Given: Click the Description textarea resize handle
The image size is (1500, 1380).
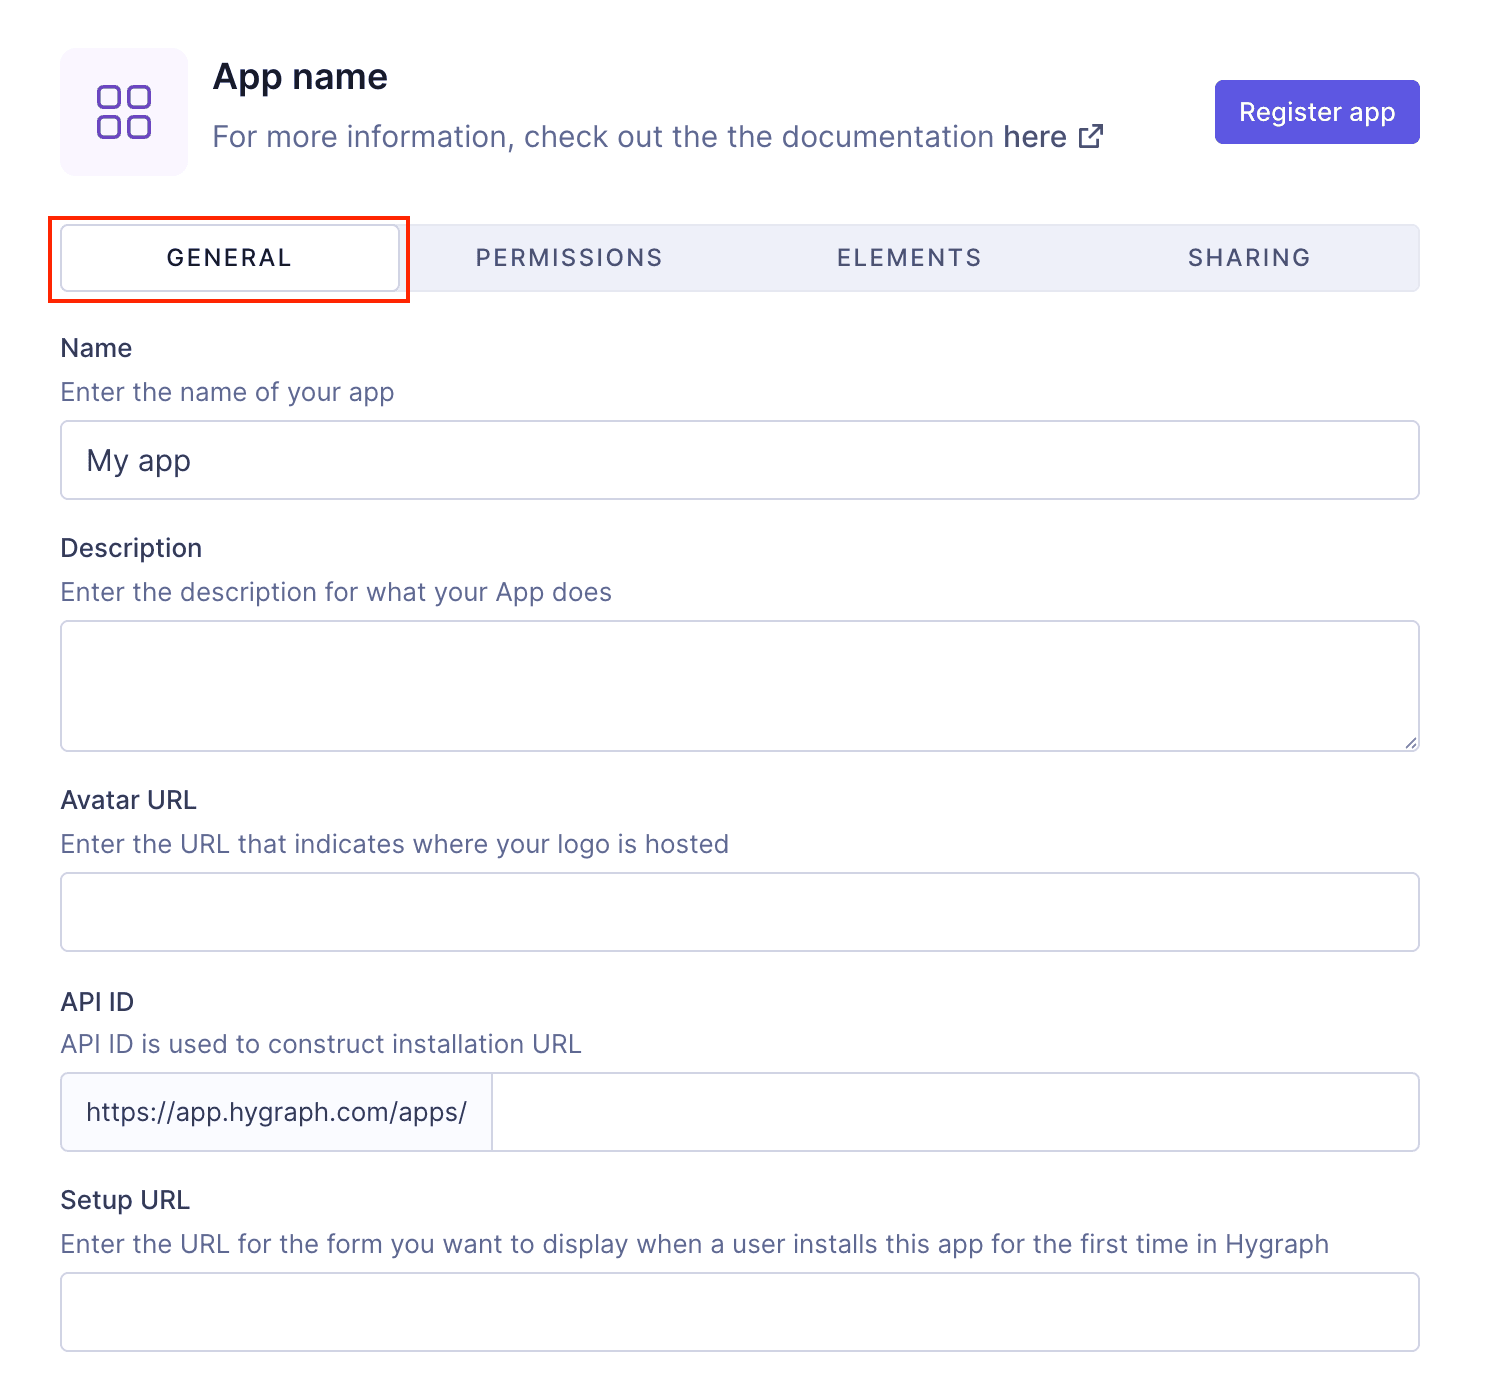Looking at the screenshot, I should pyautogui.click(x=1410, y=742).
